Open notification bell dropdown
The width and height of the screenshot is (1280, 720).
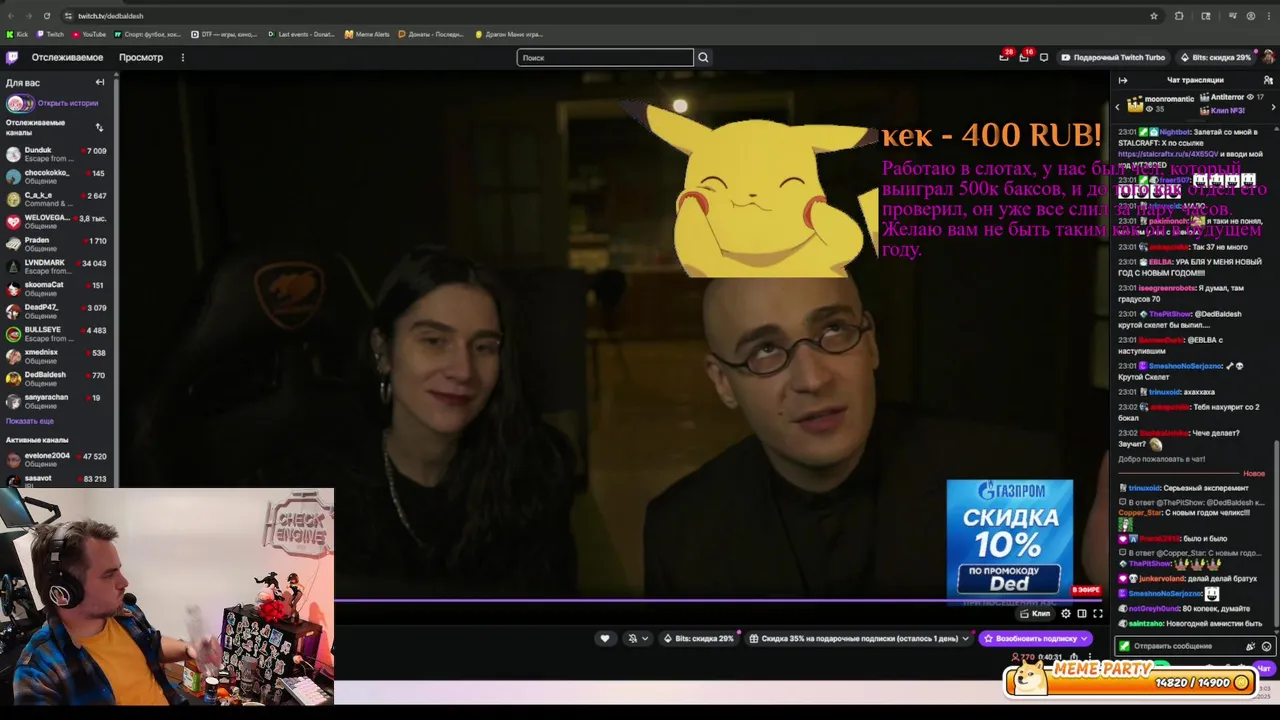click(x=637, y=638)
